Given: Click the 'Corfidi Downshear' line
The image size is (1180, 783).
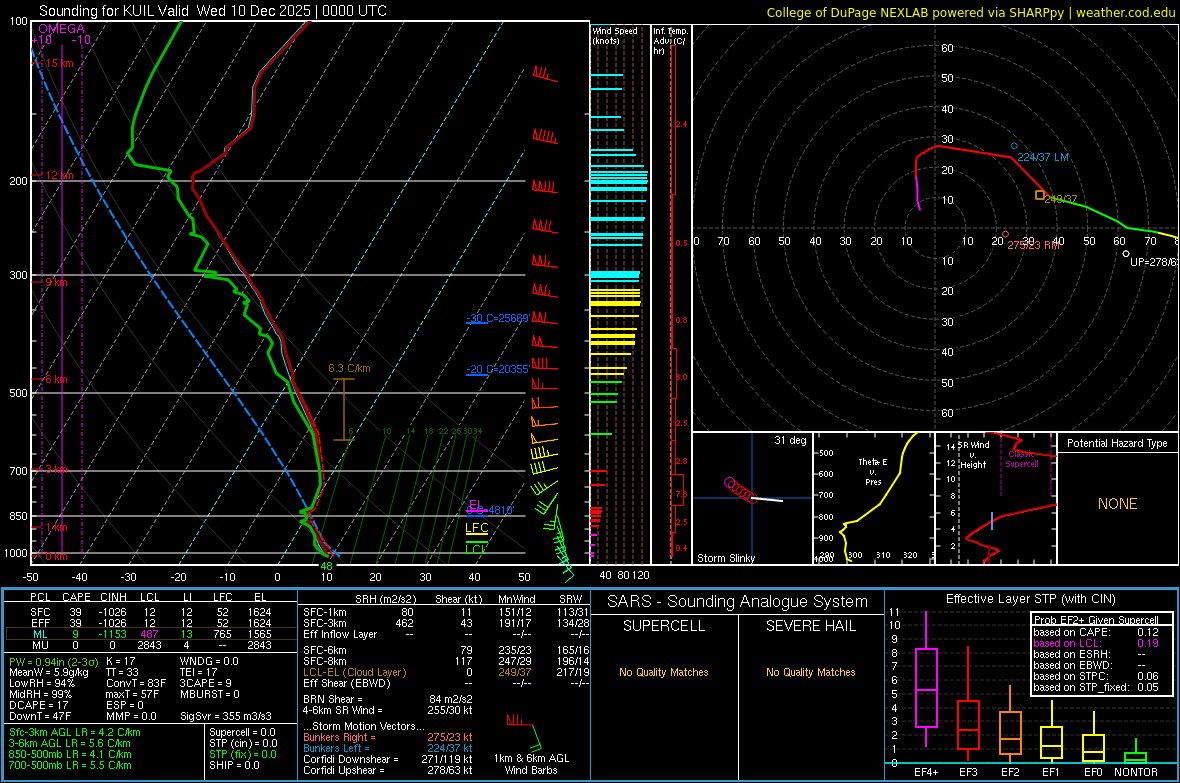Looking at the screenshot, I should click(388, 759).
